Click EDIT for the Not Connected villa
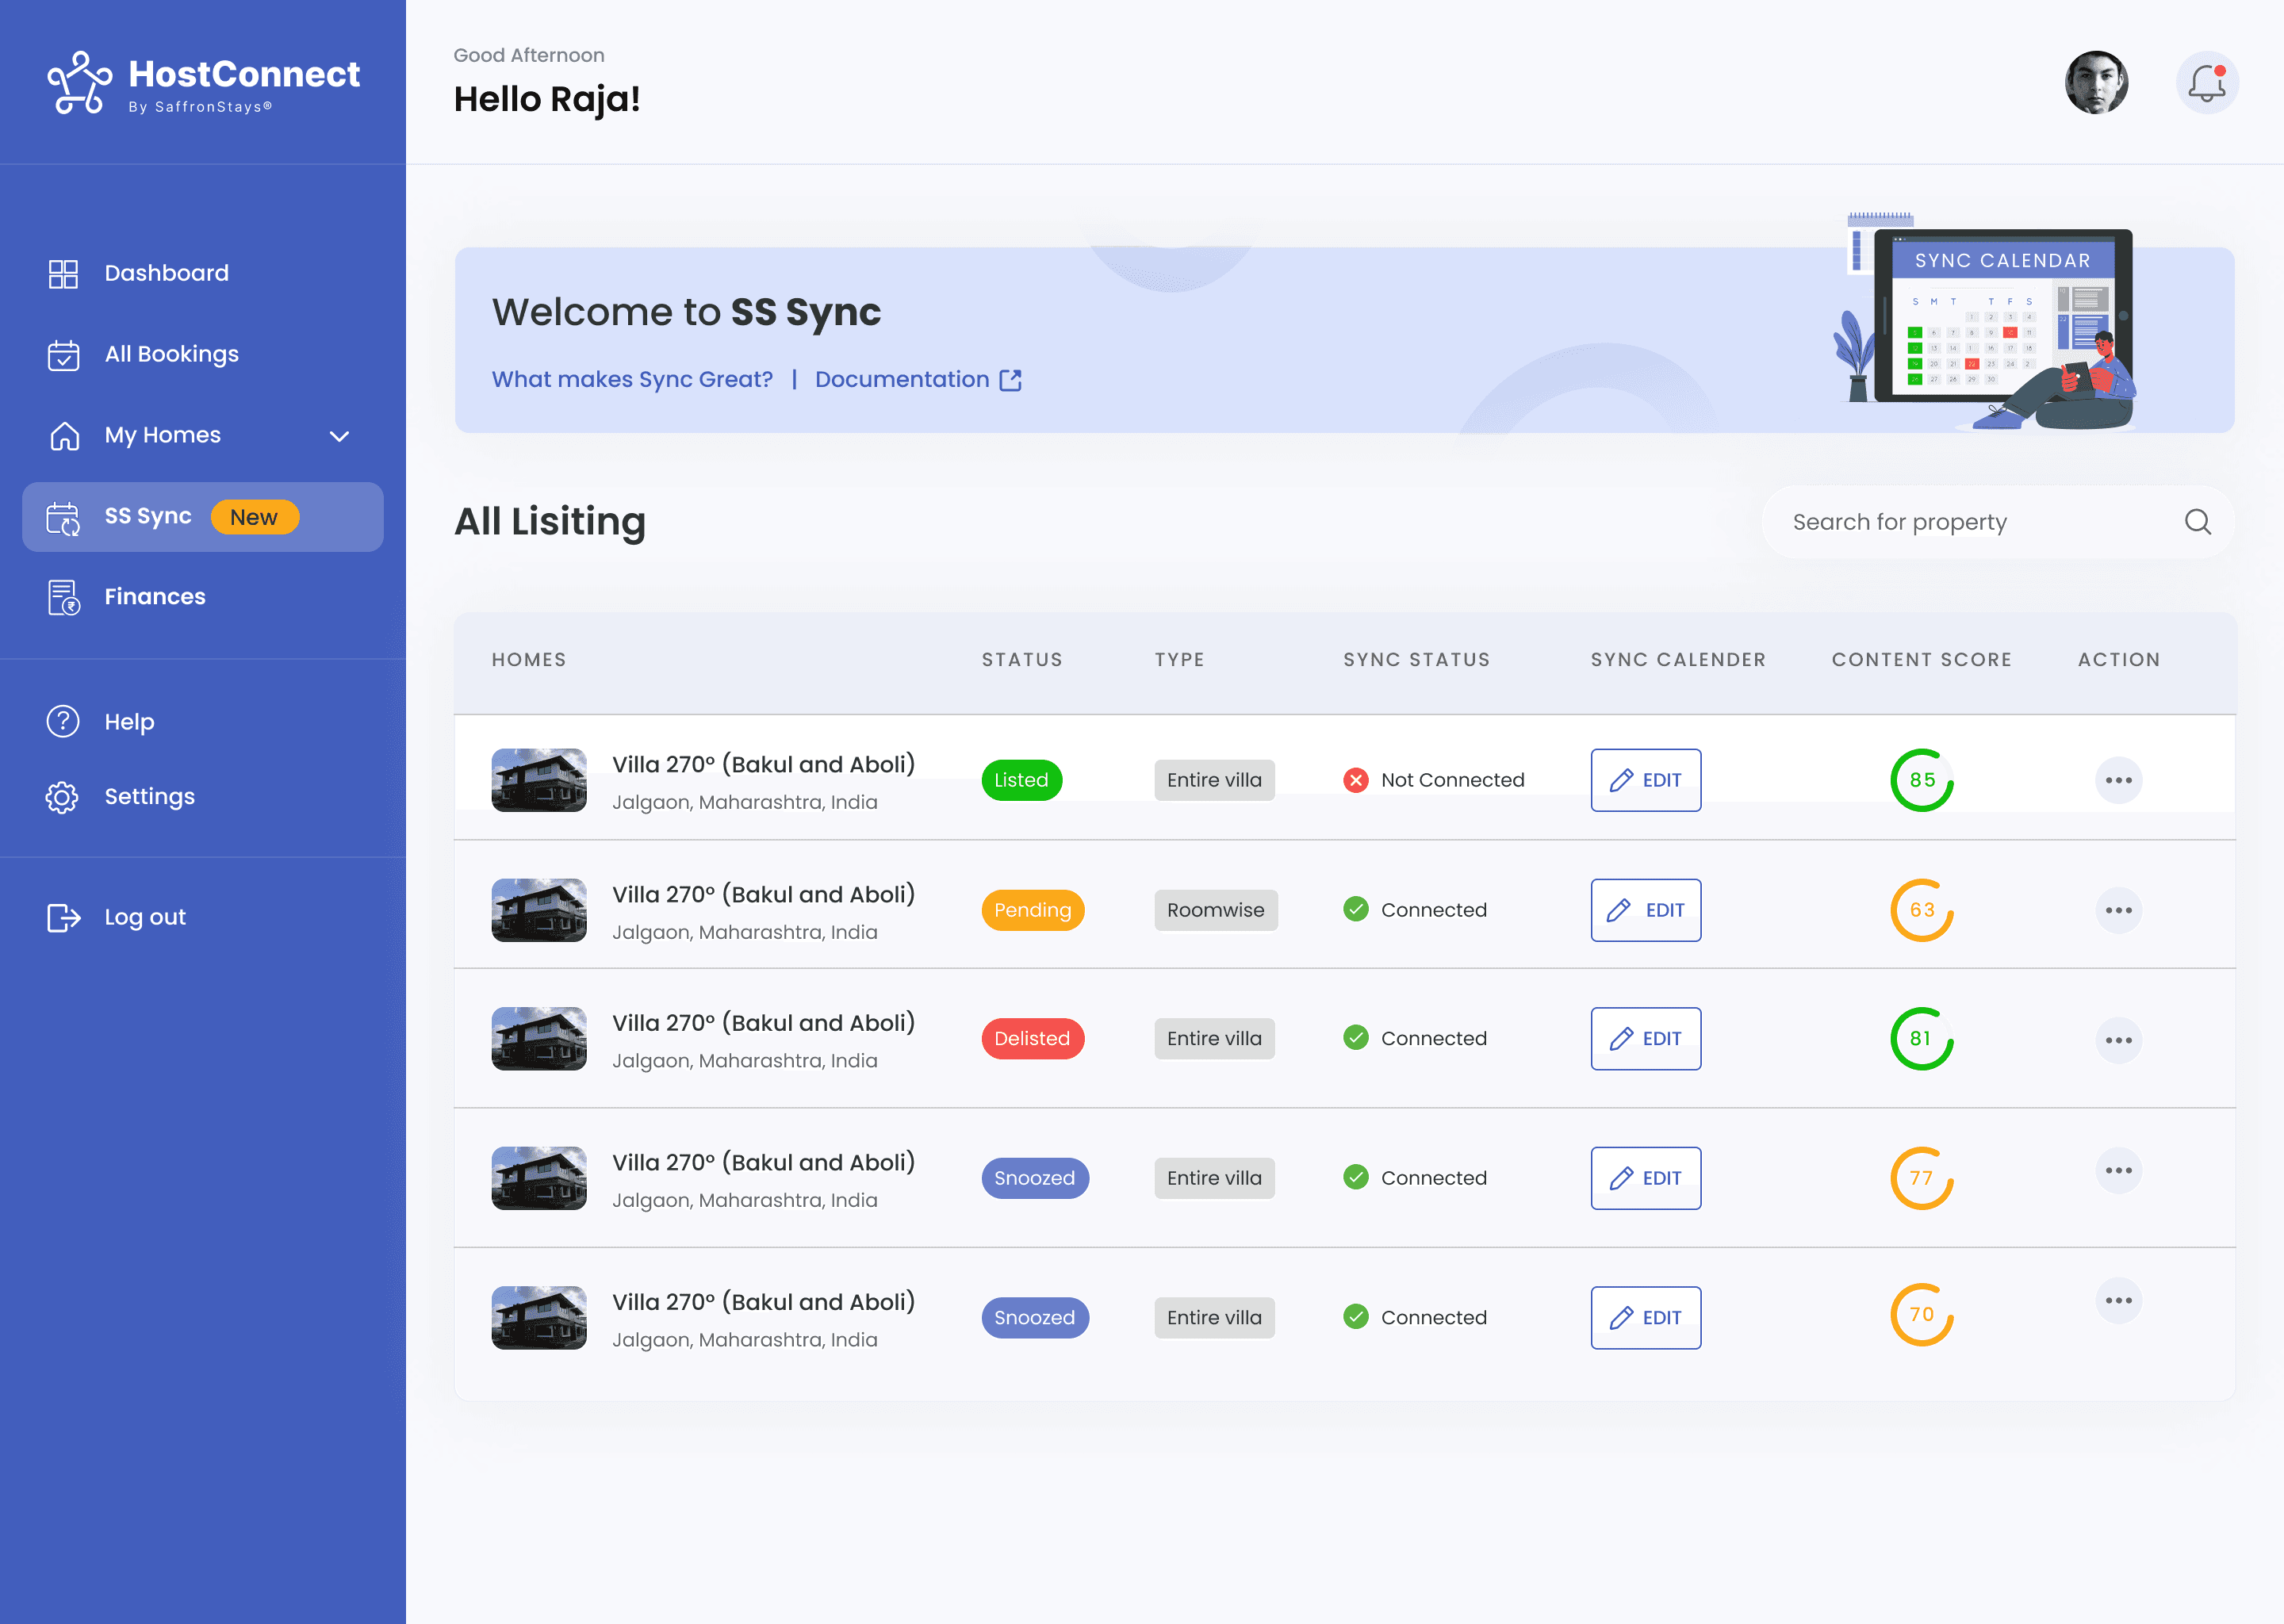 (x=1645, y=780)
